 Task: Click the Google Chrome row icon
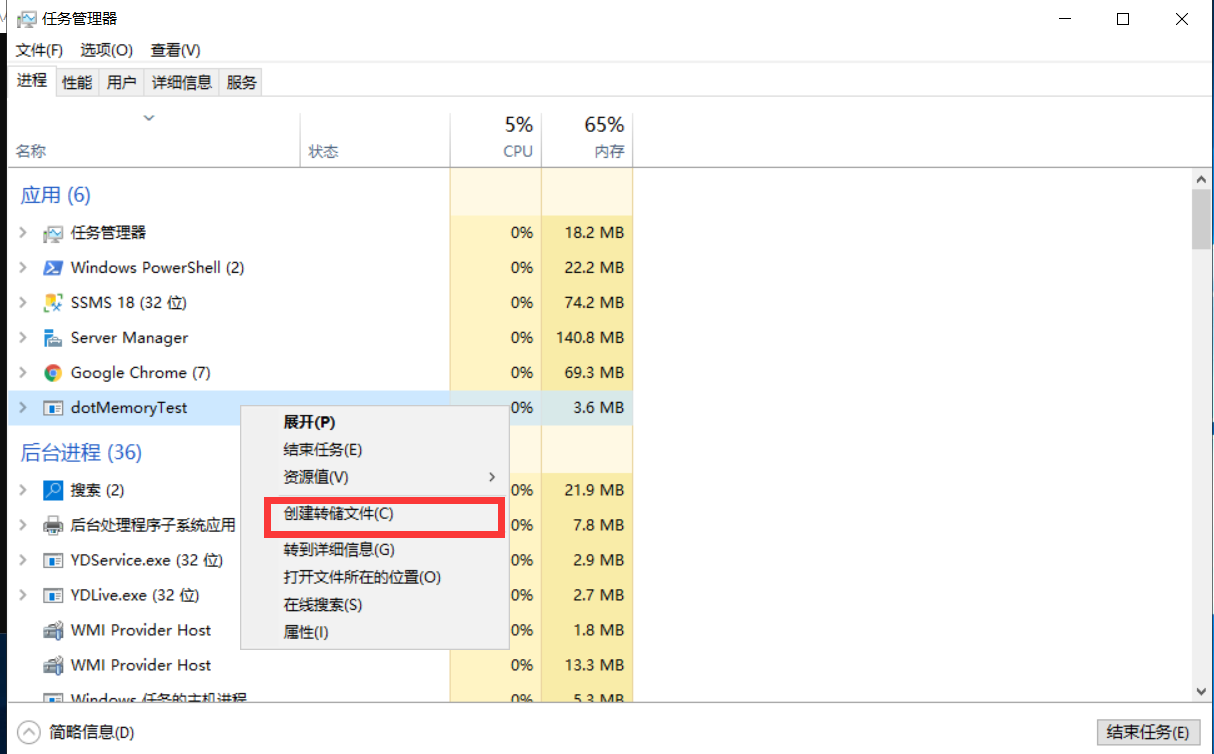[x=53, y=373]
